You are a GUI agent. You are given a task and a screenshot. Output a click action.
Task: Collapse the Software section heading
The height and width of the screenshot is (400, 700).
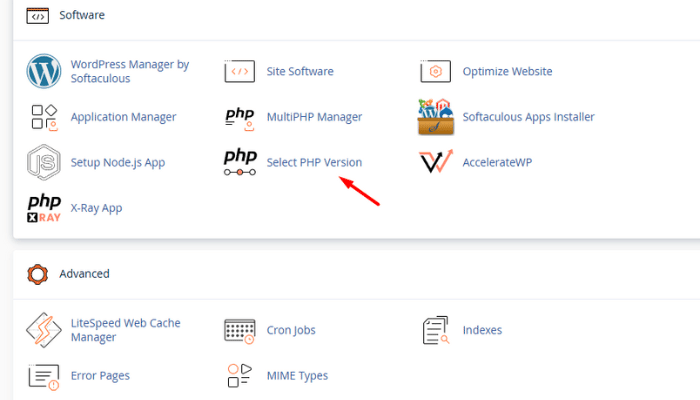click(82, 15)
